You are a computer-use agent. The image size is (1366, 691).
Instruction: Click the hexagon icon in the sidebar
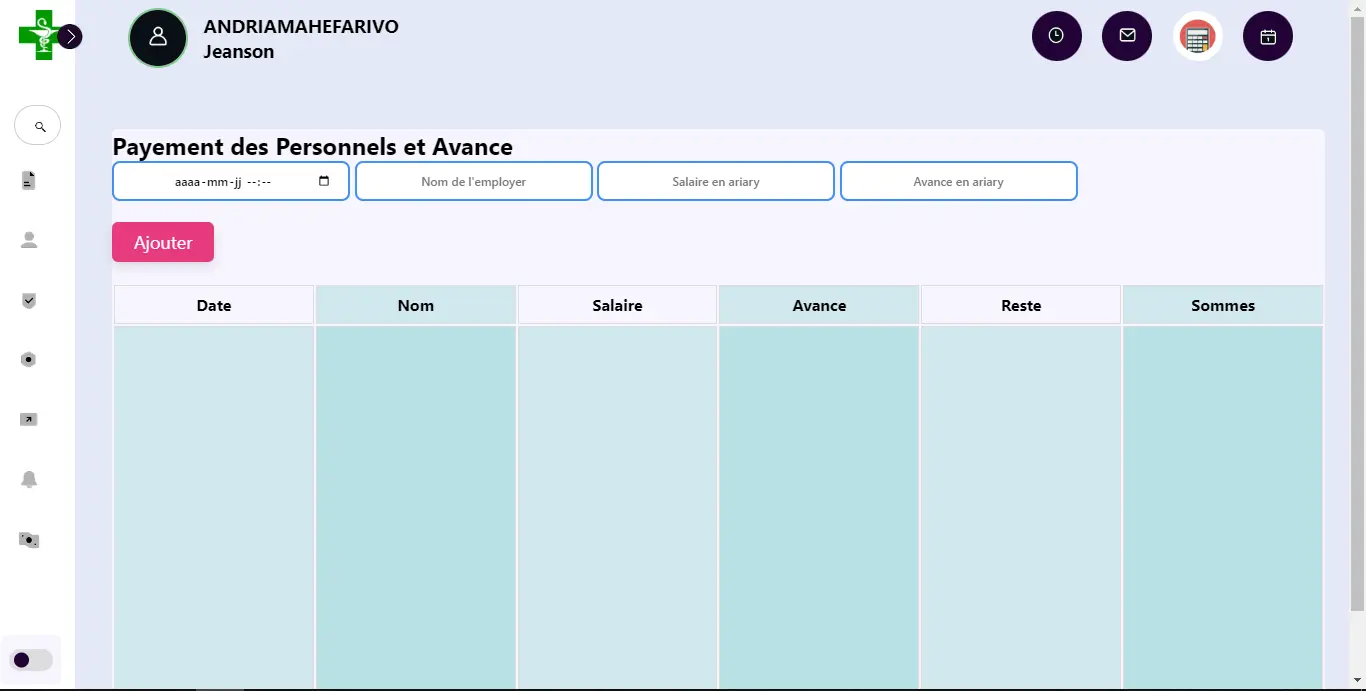[29, 360]
